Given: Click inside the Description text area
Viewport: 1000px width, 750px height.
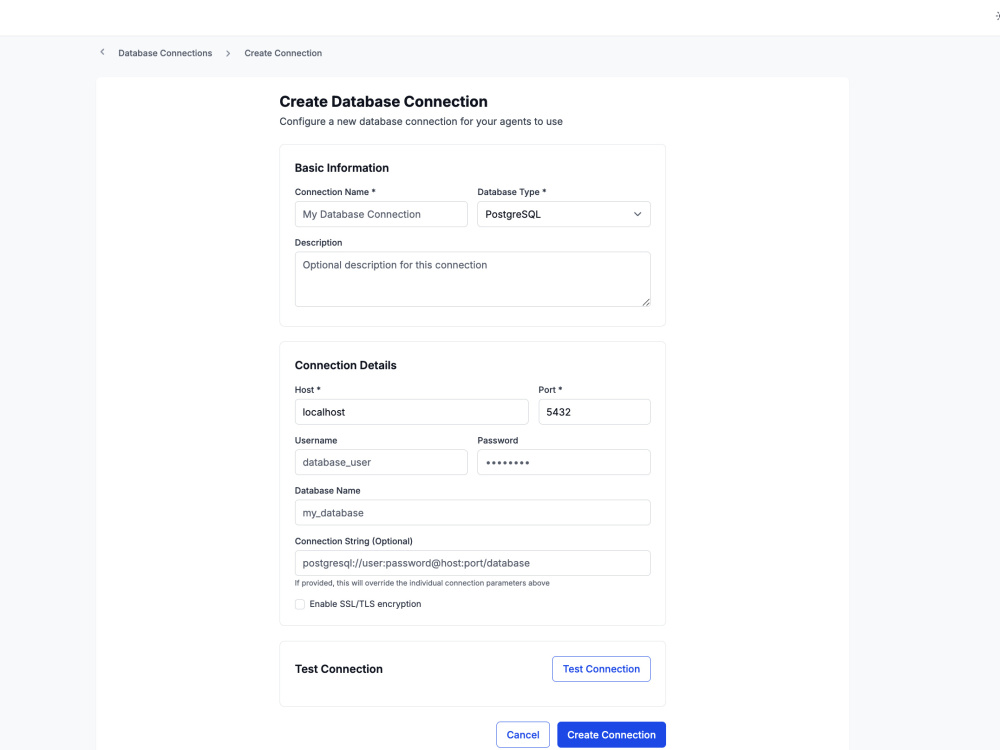Looking at the screenshot, I should click(473, 279).
